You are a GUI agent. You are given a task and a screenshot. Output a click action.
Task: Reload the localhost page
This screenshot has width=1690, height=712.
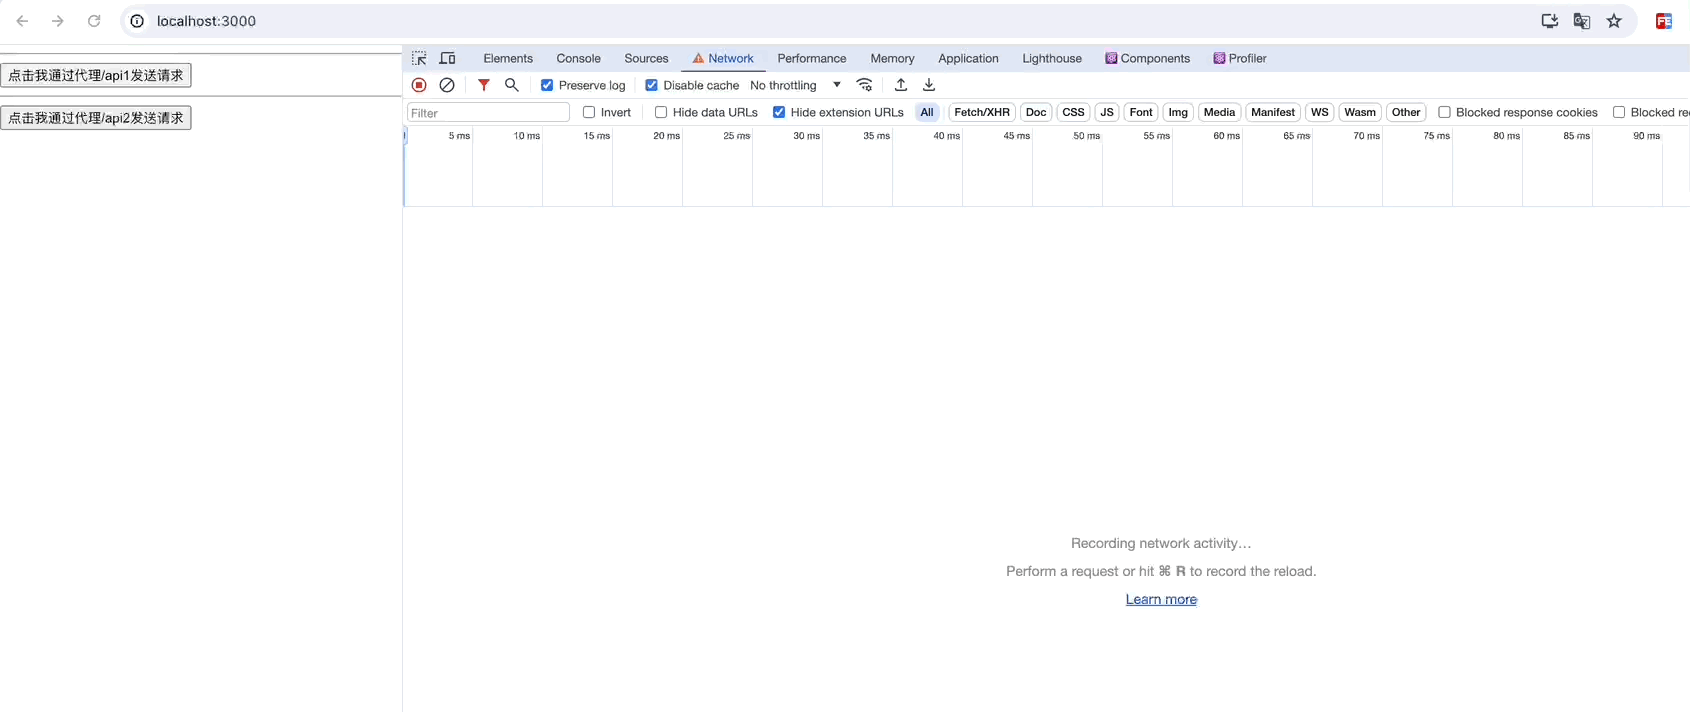(94, 21)
